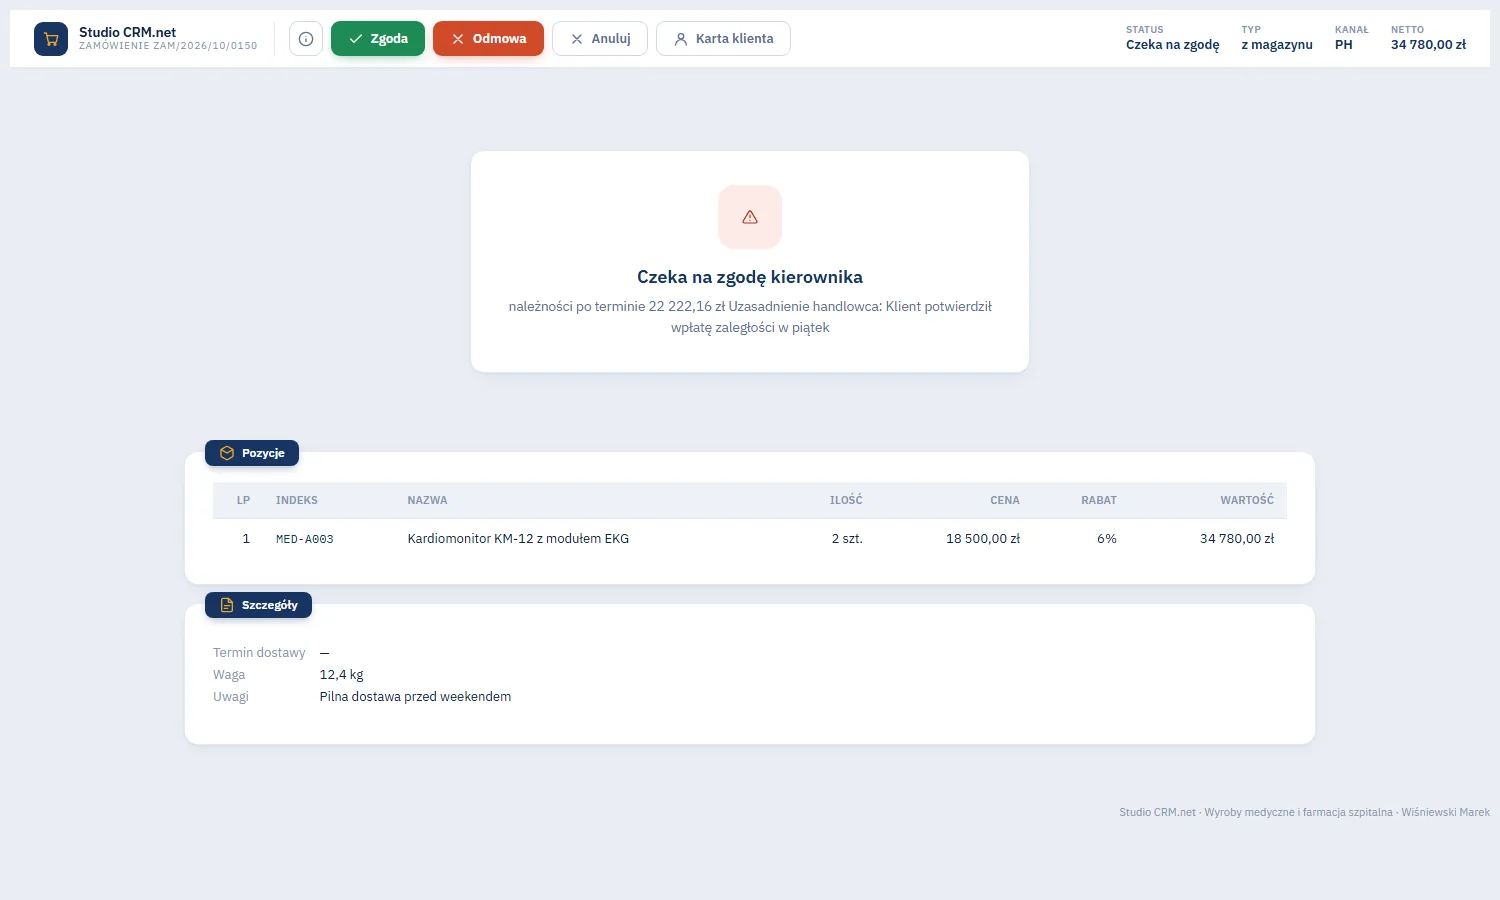
Task: Click note Pilna dostawa przed weekendem
Action: click(x=415, y=697)
